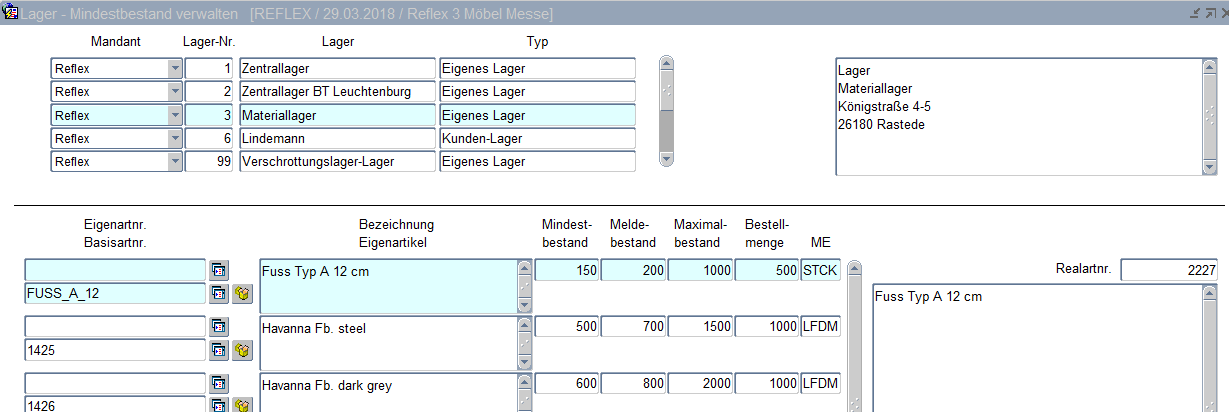Click down arrow of Lager address box scrollbar
Image resolution: width=1229 pixels, height=412 pixels.
1209,167
